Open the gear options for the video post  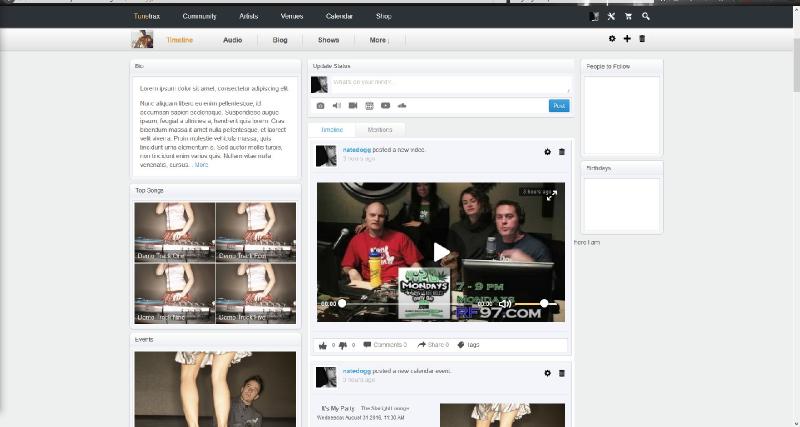click(x=547, y=151)
